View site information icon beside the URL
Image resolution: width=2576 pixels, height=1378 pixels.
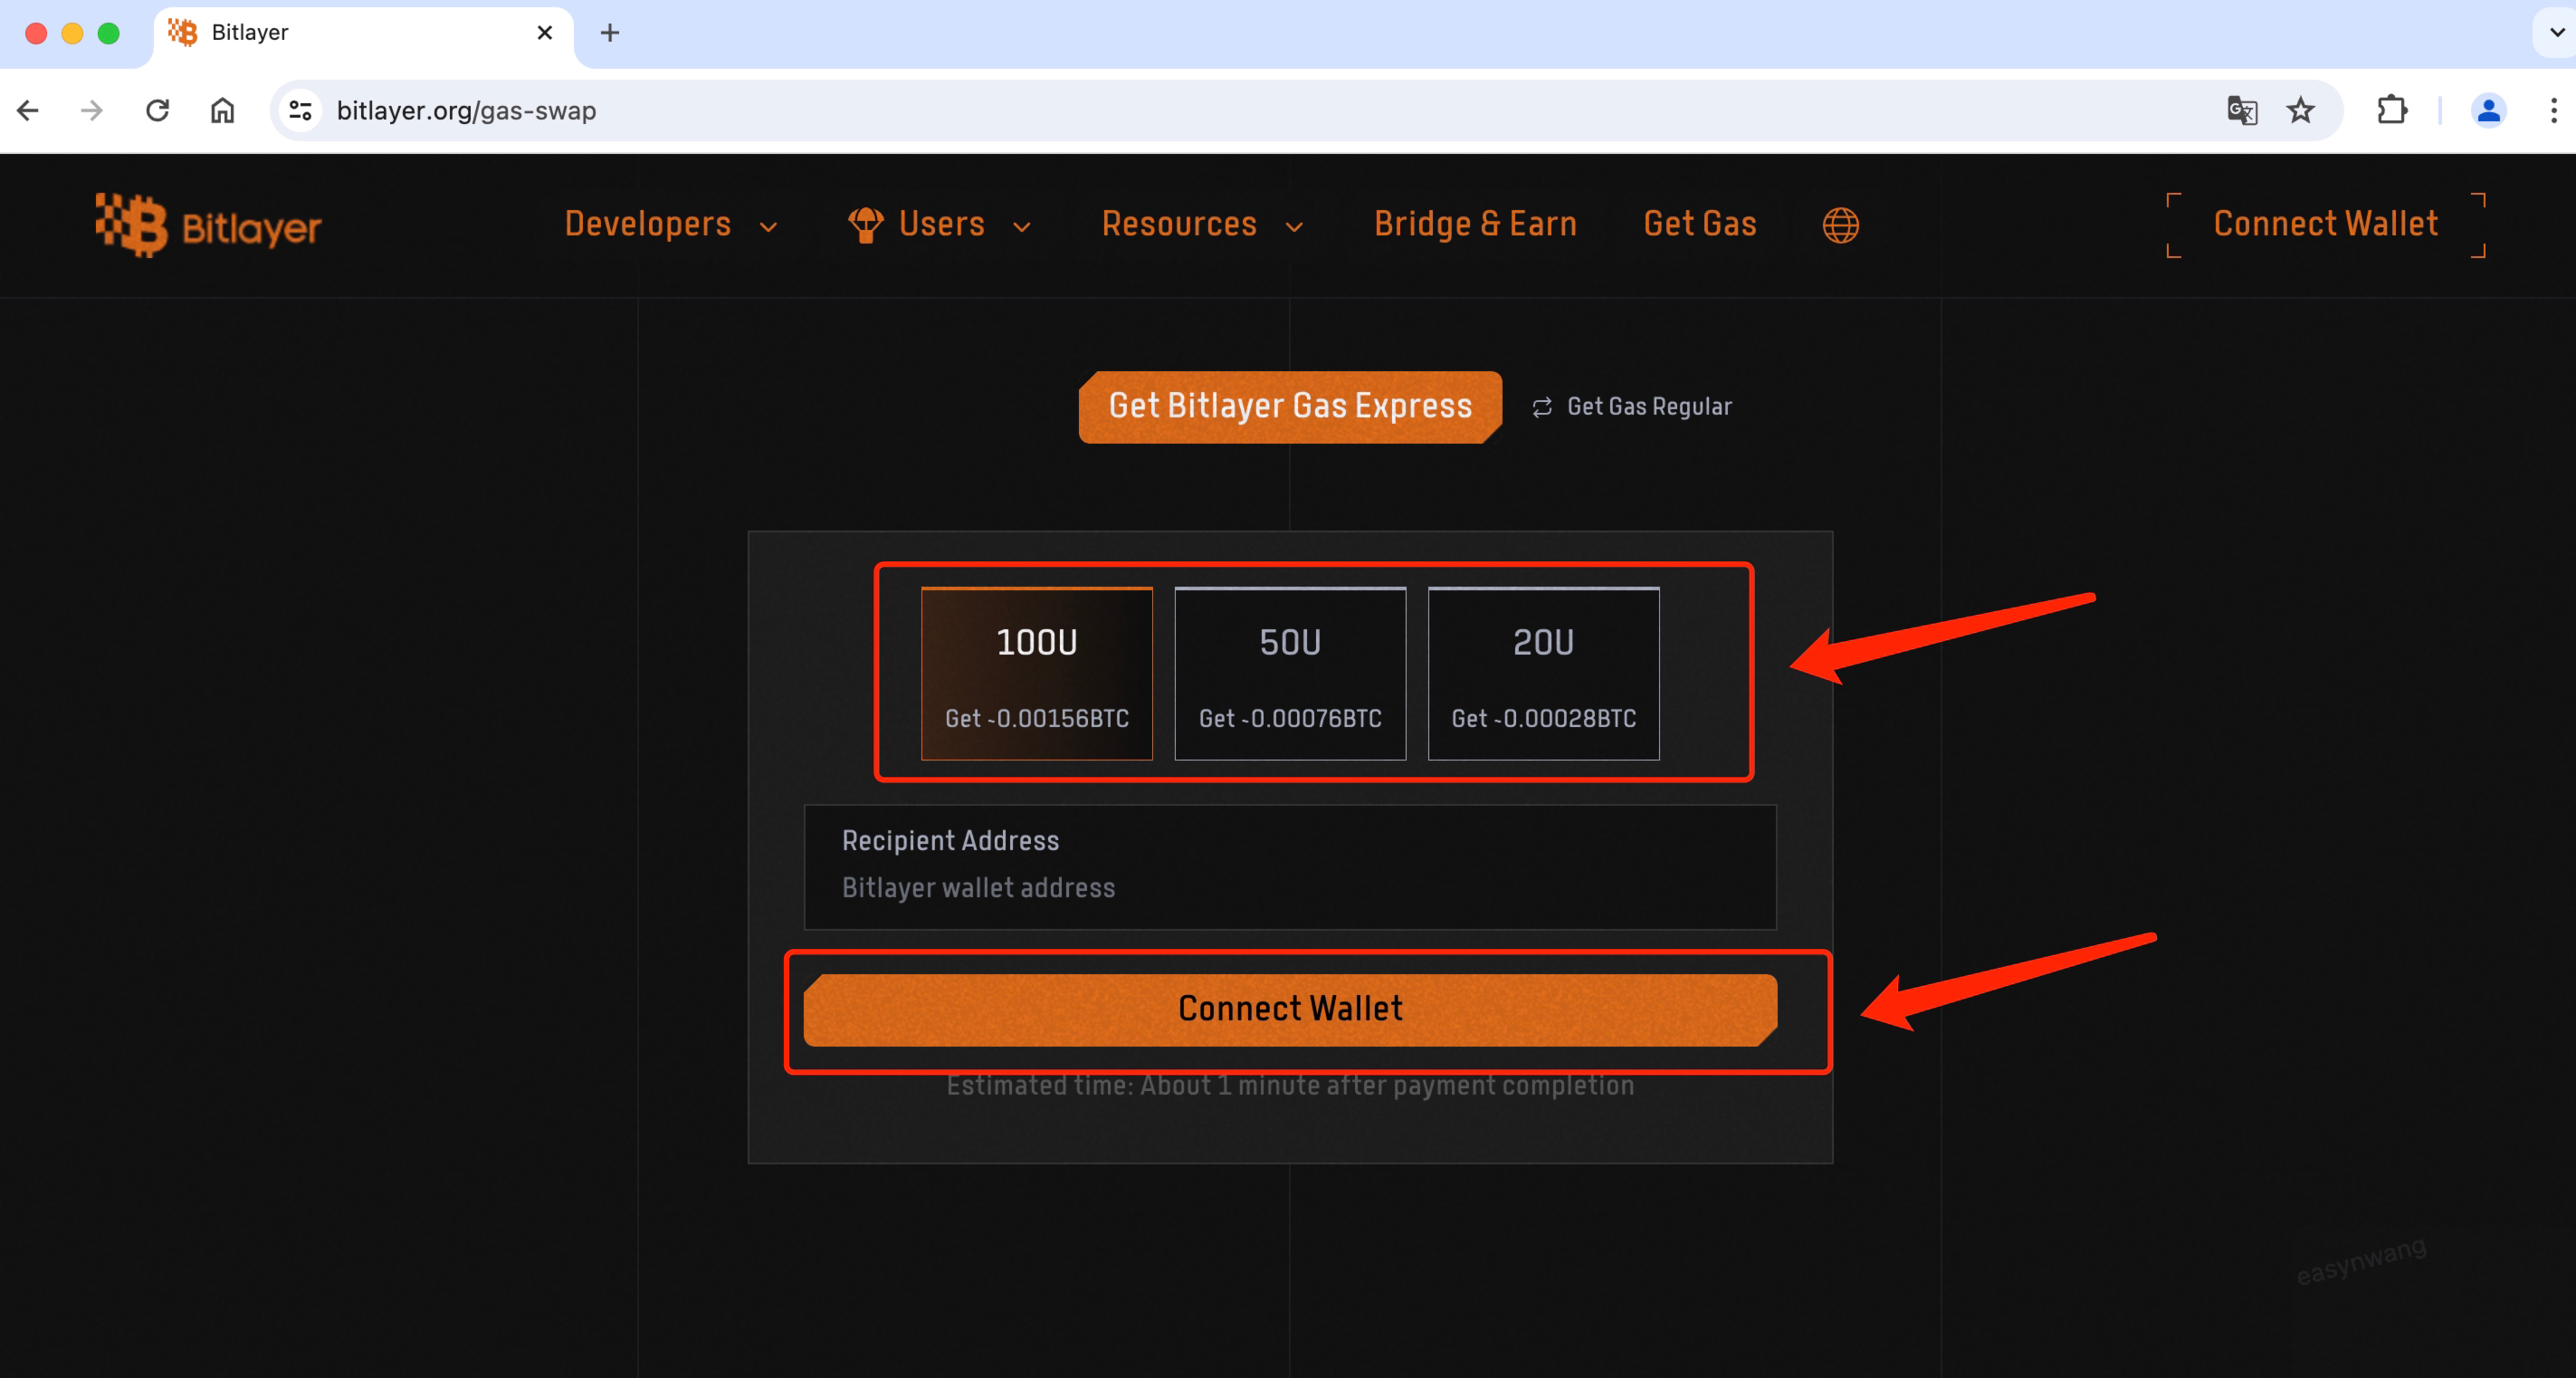[x=300, y=110]
